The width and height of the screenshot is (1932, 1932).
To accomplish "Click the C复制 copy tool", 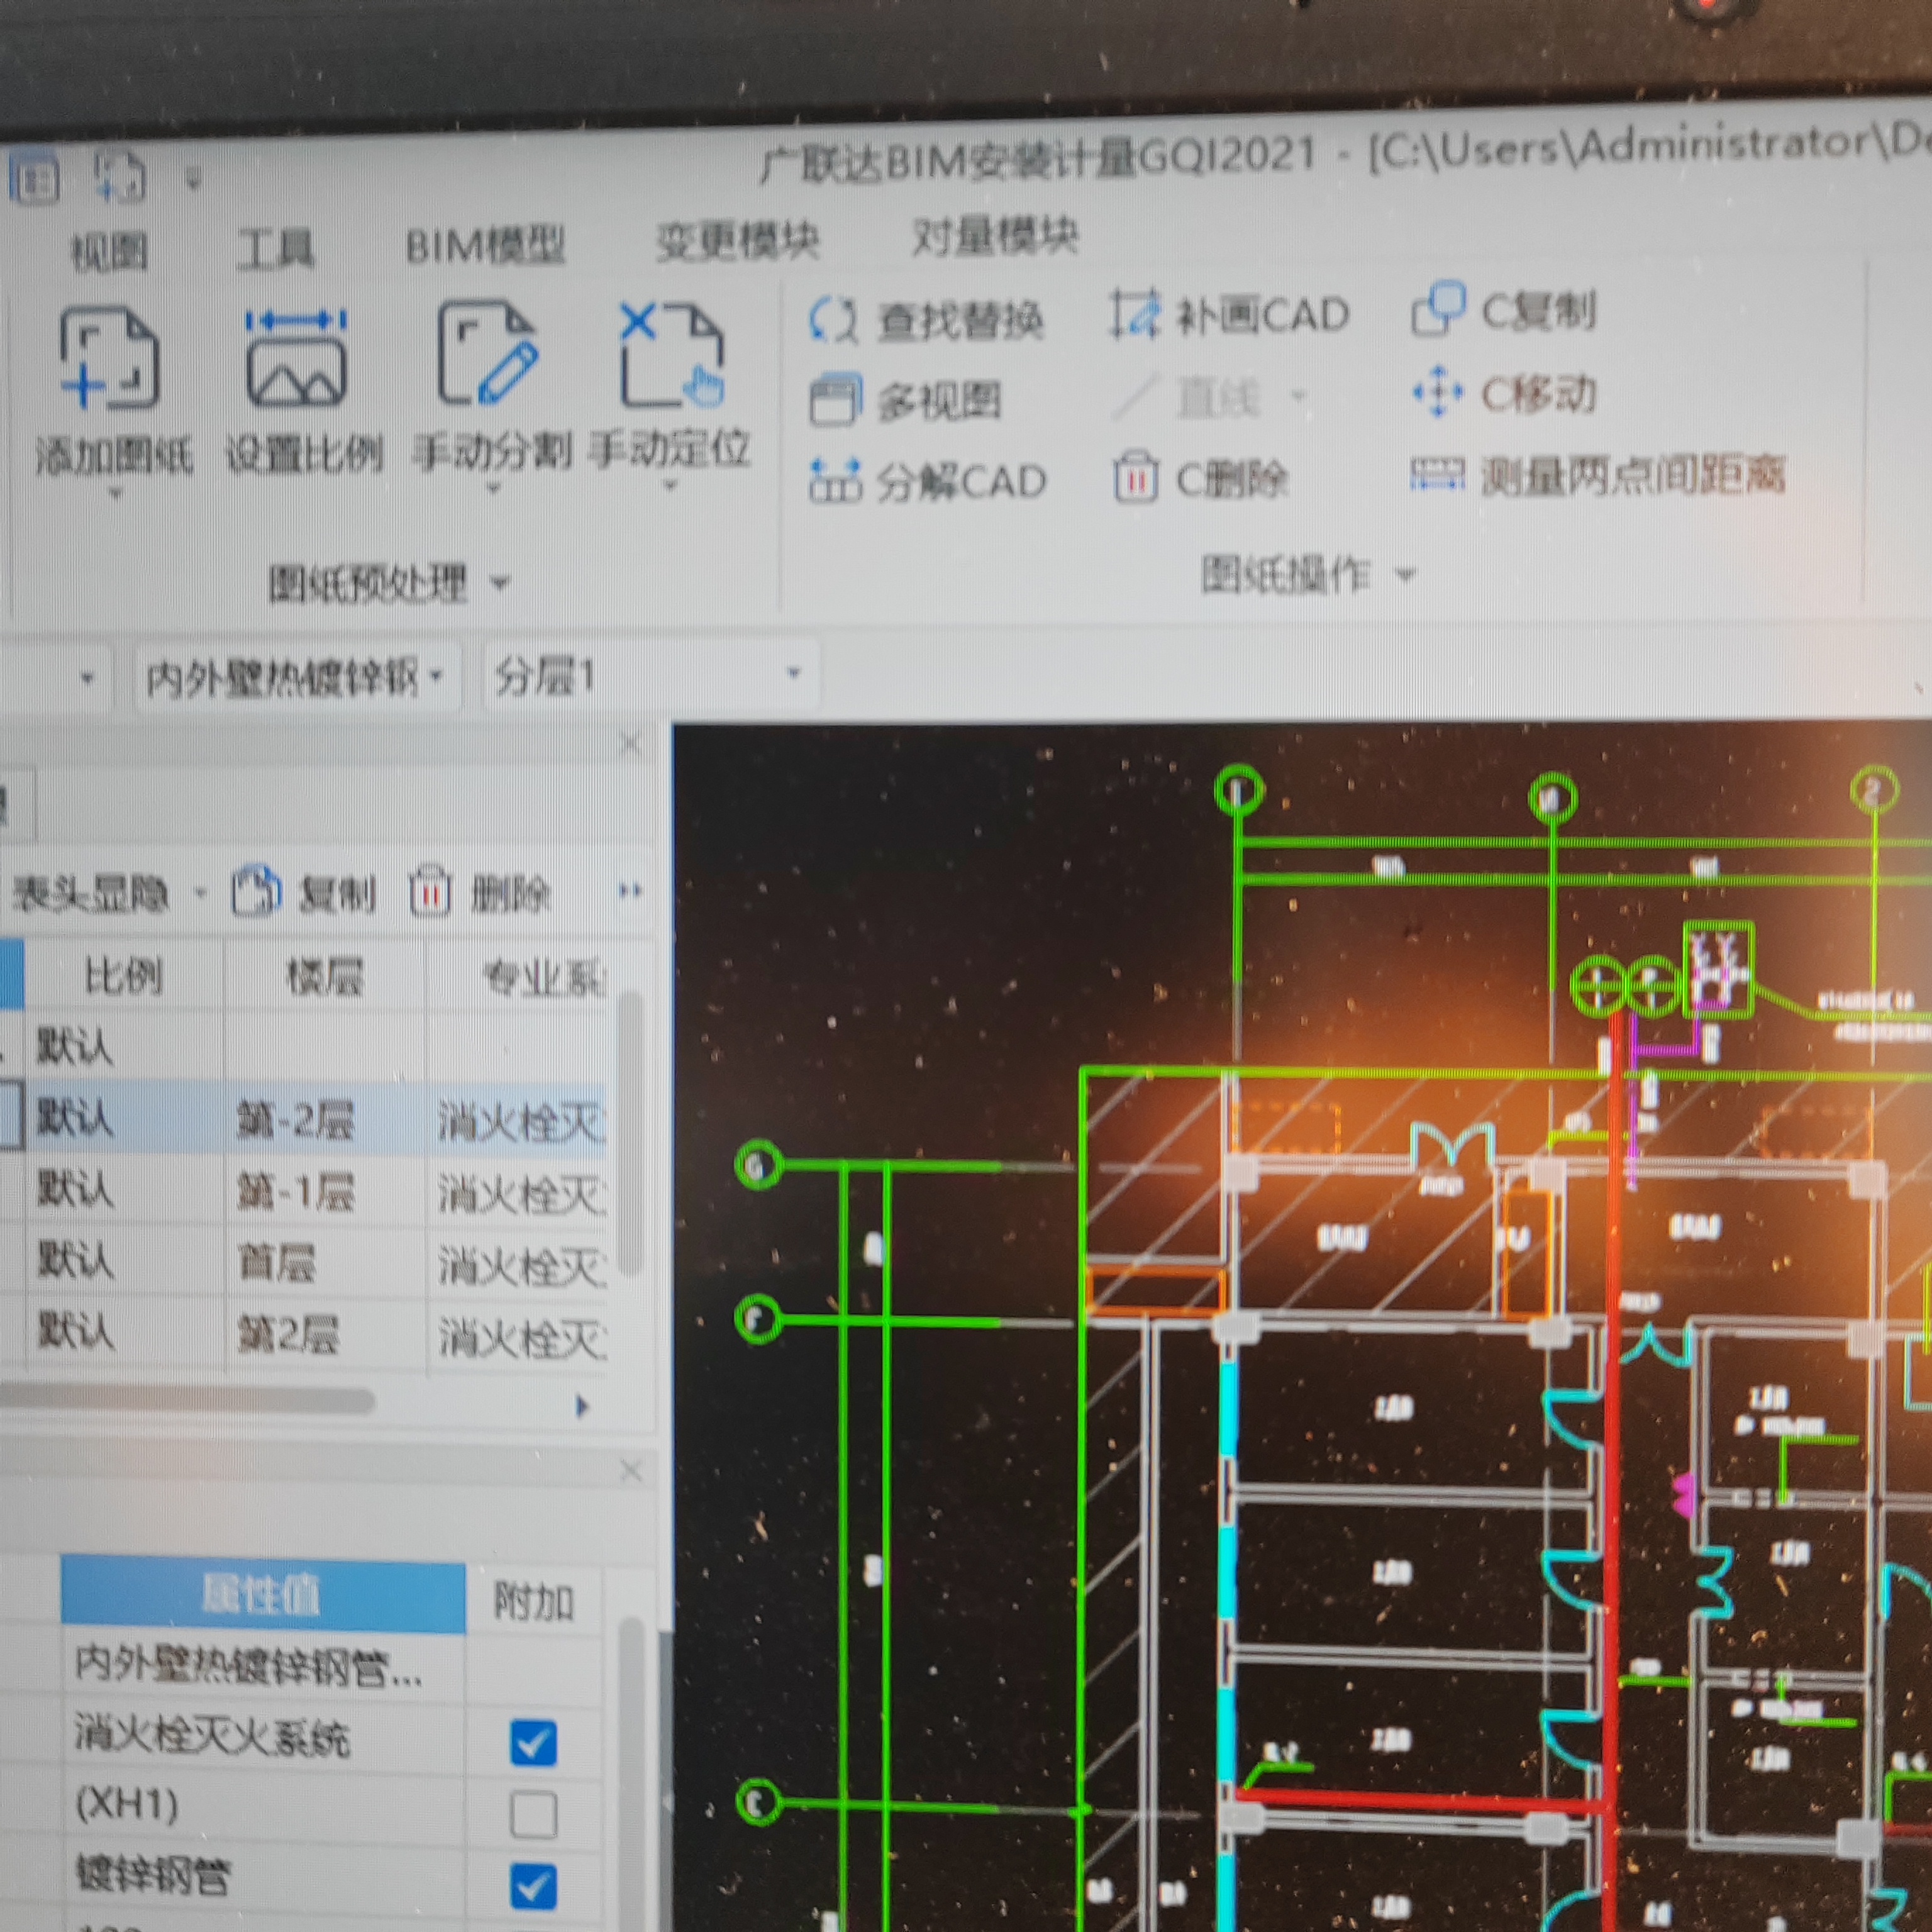I will tap(1504, 310).
